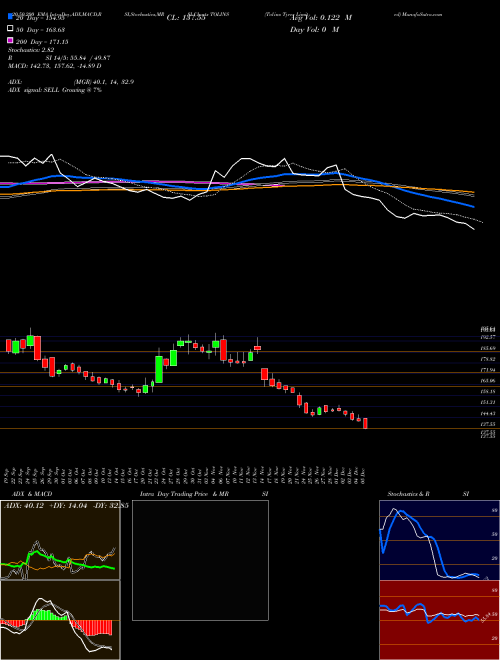
Task: Click the blue Stochastics chart panel
Action: [439, 540]
